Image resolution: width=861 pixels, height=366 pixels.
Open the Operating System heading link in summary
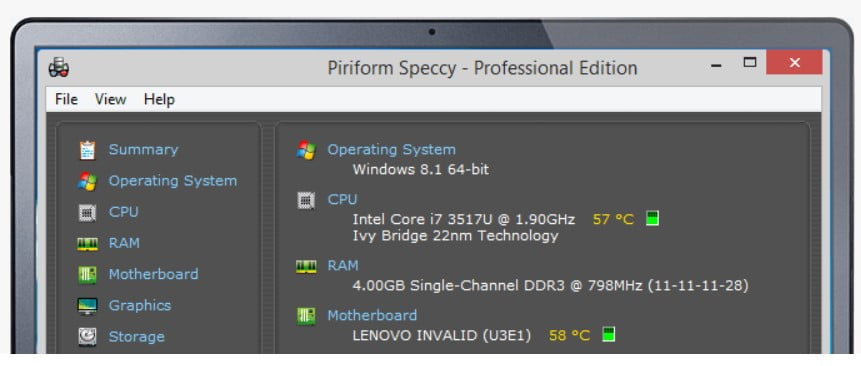(x=392, y=149)
